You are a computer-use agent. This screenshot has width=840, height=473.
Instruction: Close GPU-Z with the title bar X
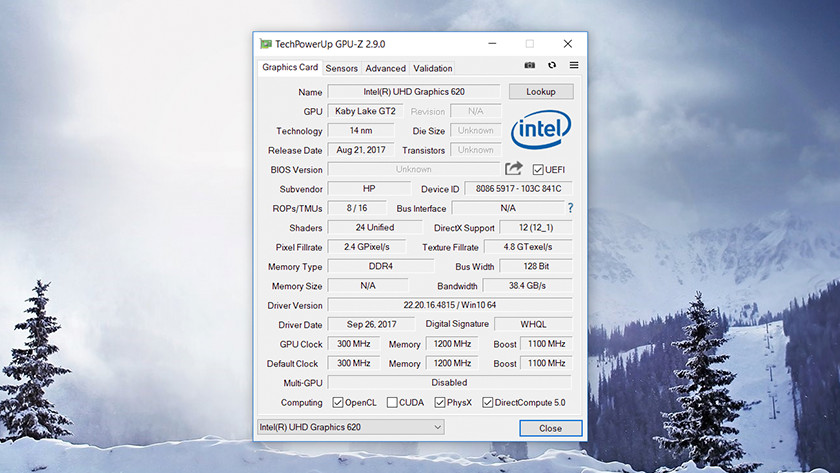coord(568,44)
